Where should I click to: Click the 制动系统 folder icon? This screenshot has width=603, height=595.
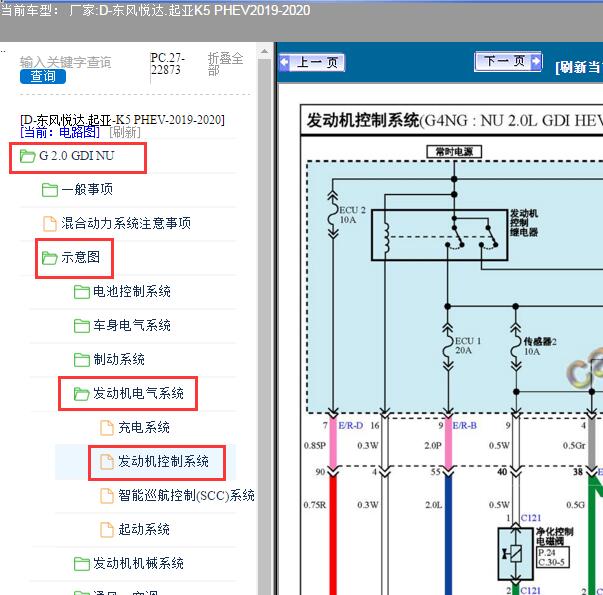click(82, 360)
